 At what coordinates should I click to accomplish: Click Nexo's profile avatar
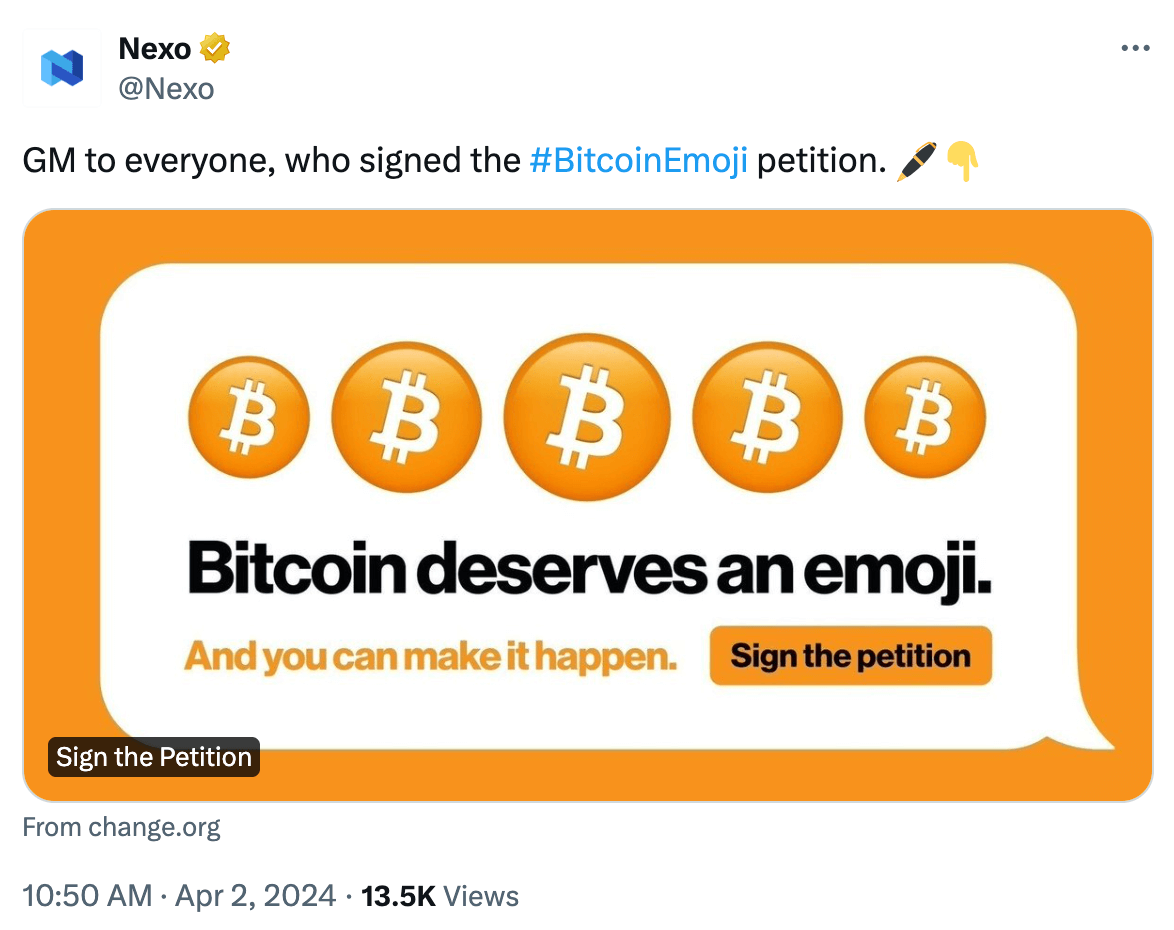pos(61,67)
